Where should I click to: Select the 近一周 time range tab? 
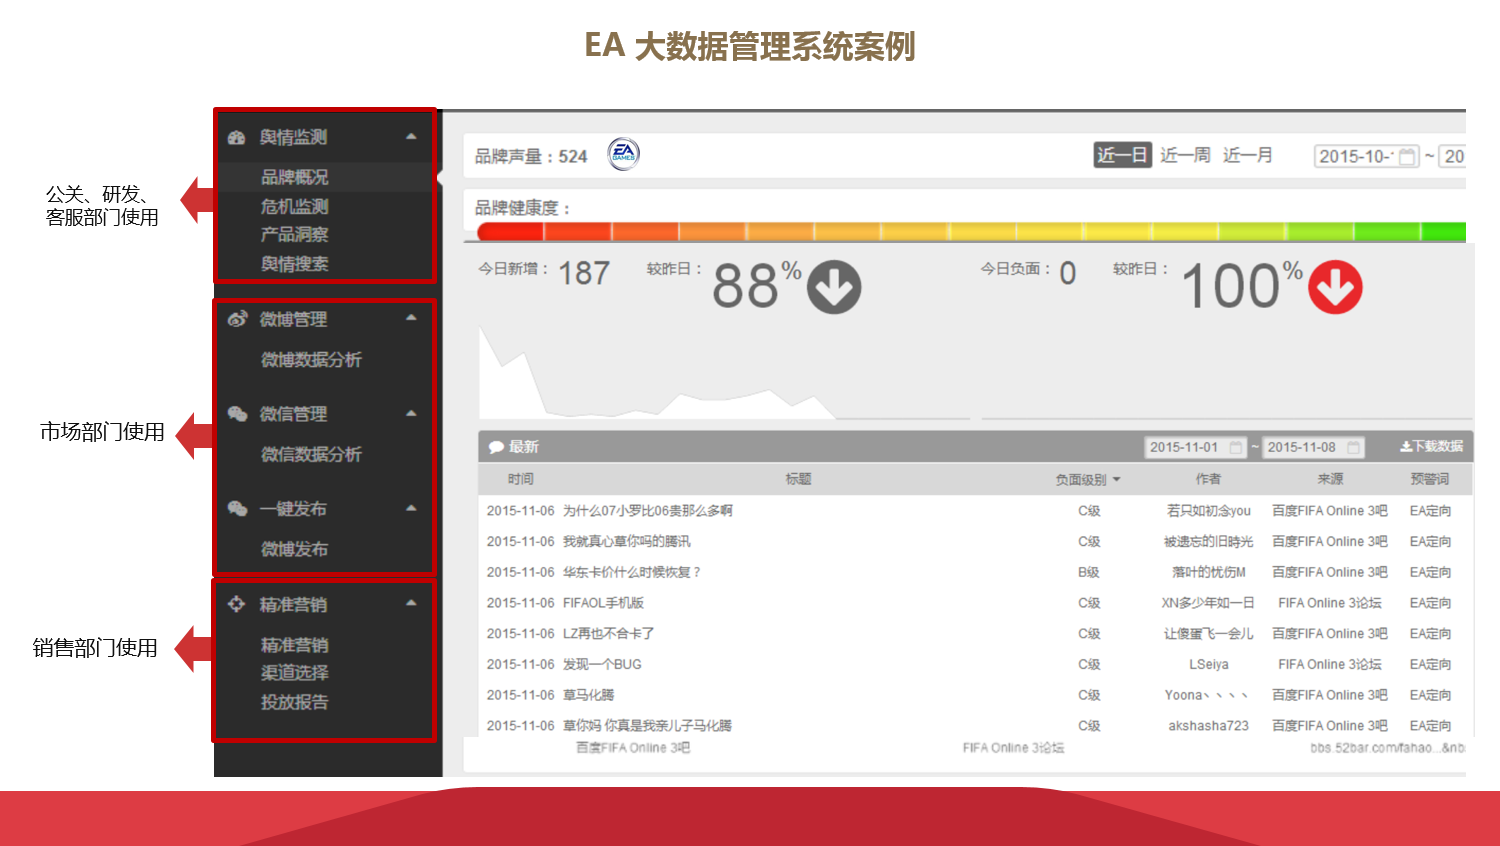[1185, 155]
